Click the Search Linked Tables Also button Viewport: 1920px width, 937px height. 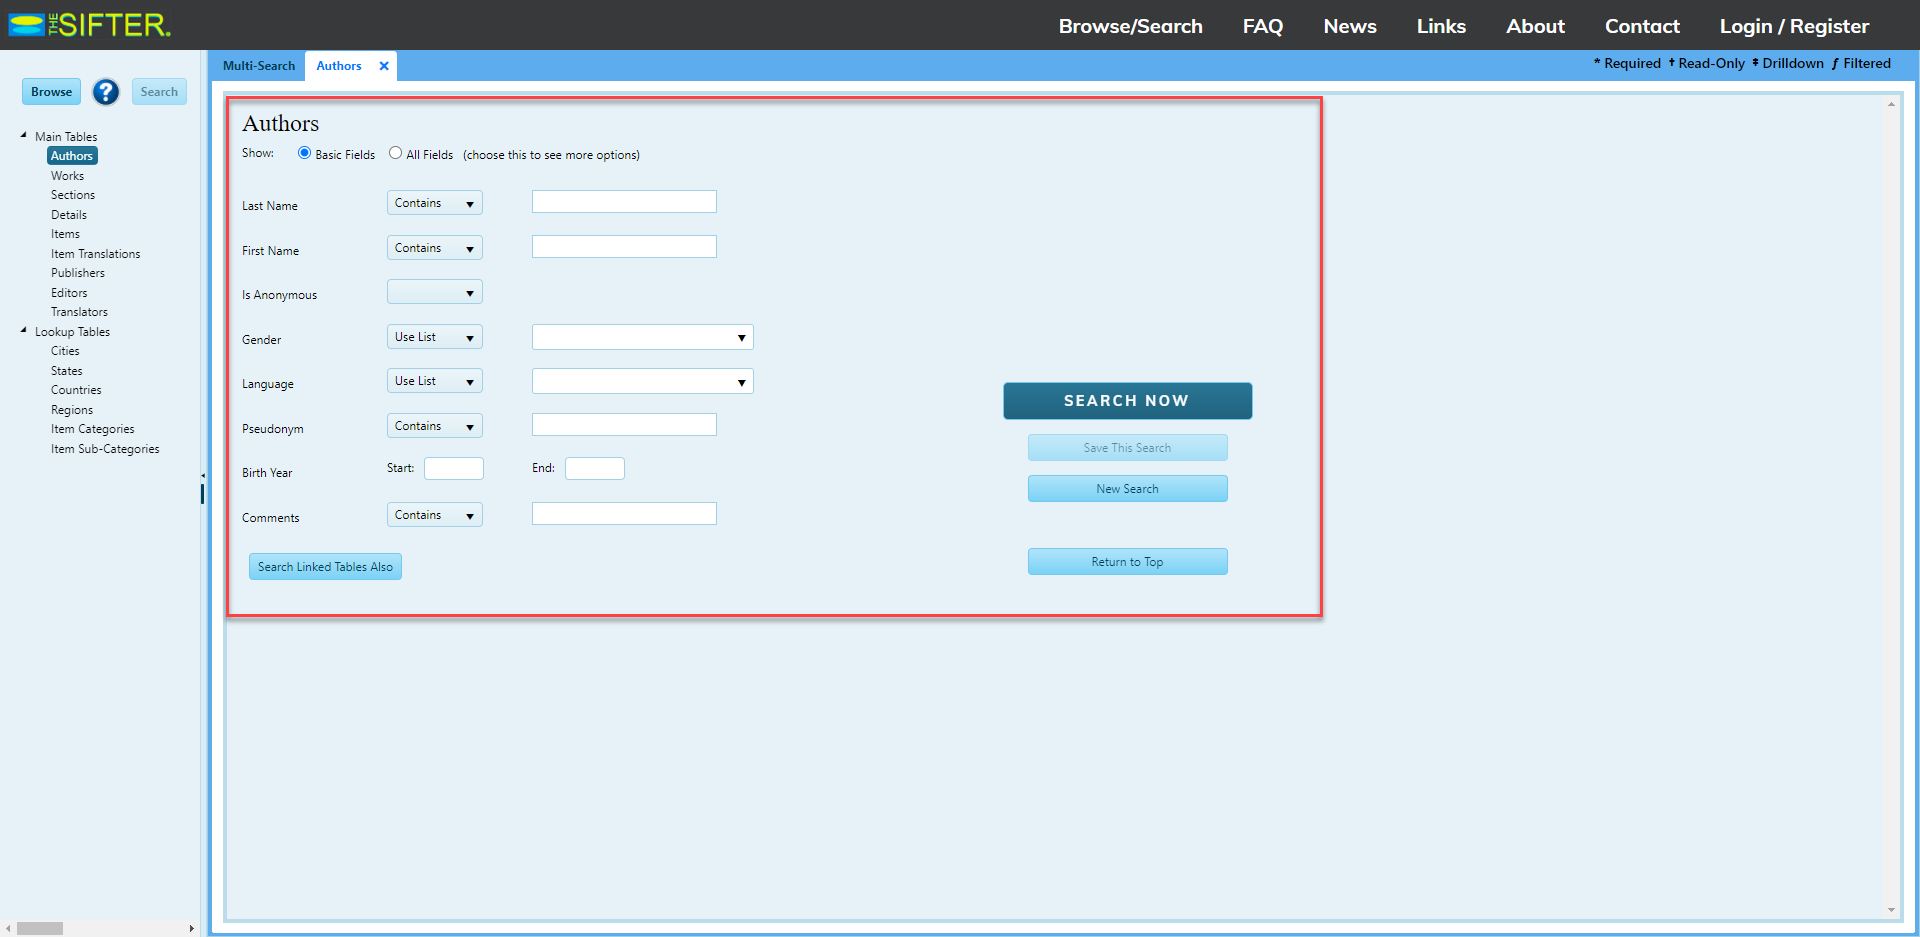click(x=325, y=567)
